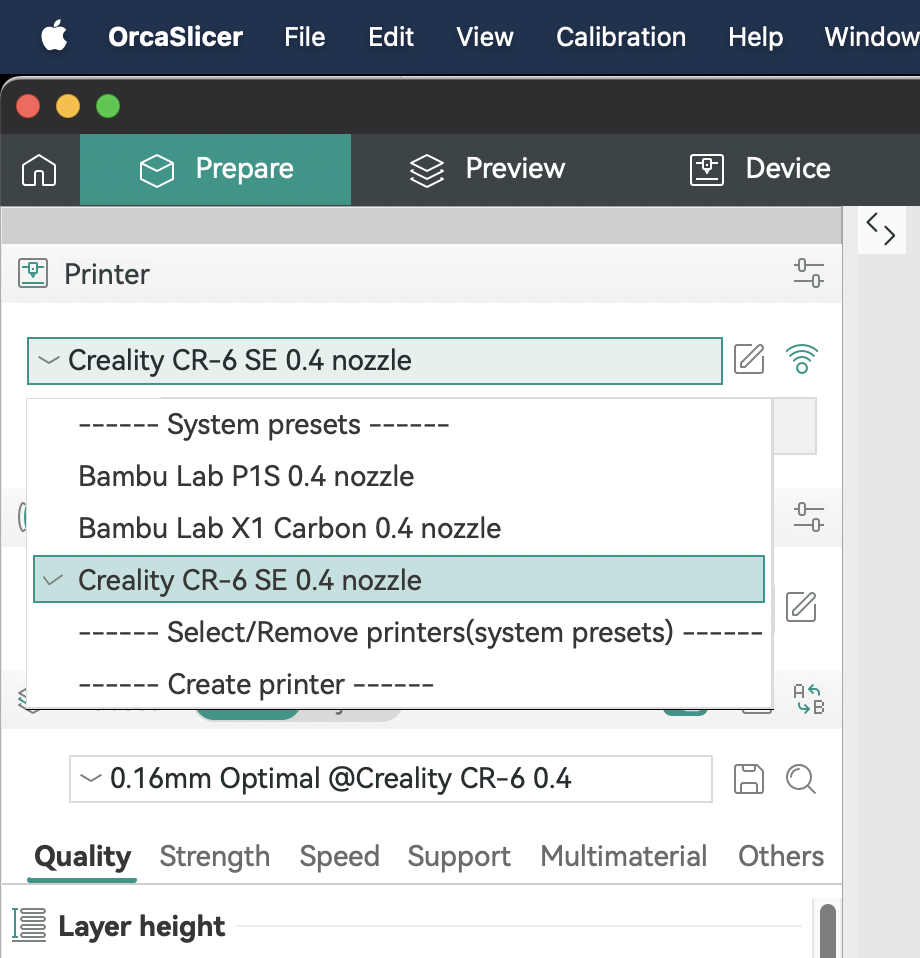
Task: Click the compare presets A/B icon
Action: (x=807, y=699)
